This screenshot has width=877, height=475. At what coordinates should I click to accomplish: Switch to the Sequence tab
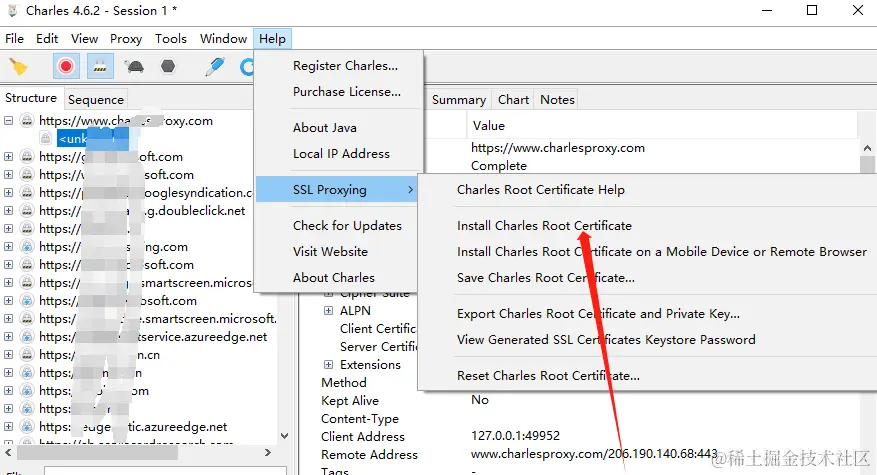pyautogui.click(x=96, y=100)
